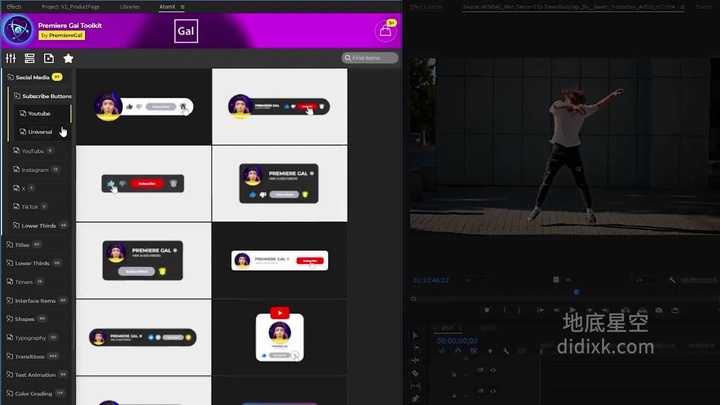
Task: Click the Find items search field
Action: (374, 58)
